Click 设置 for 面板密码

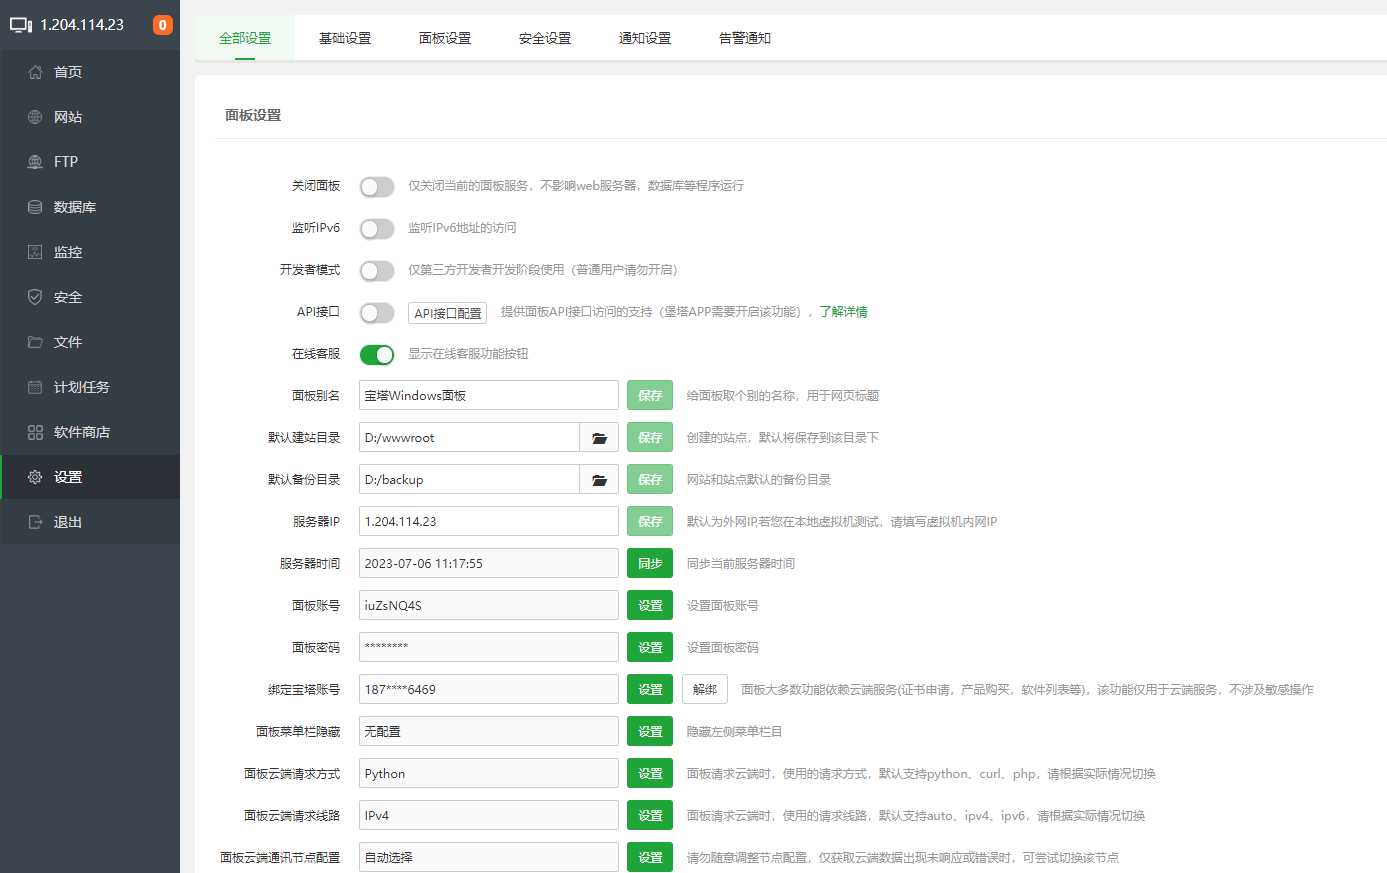click(x=650, y=648)
